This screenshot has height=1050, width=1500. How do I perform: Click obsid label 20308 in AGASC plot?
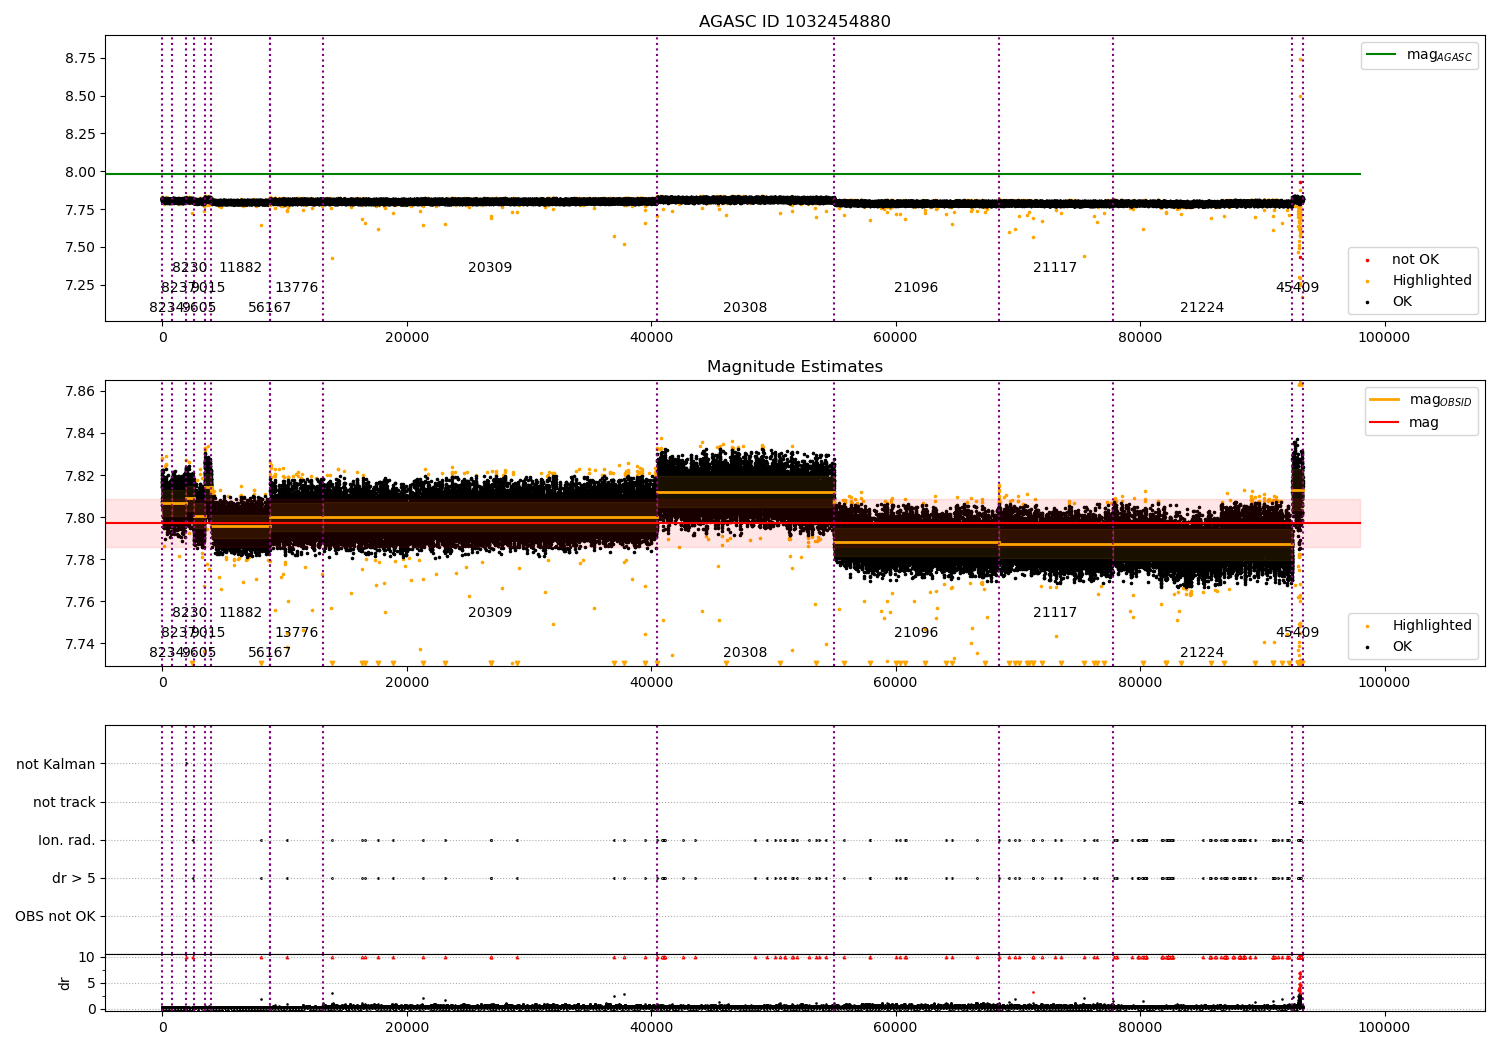745,308
